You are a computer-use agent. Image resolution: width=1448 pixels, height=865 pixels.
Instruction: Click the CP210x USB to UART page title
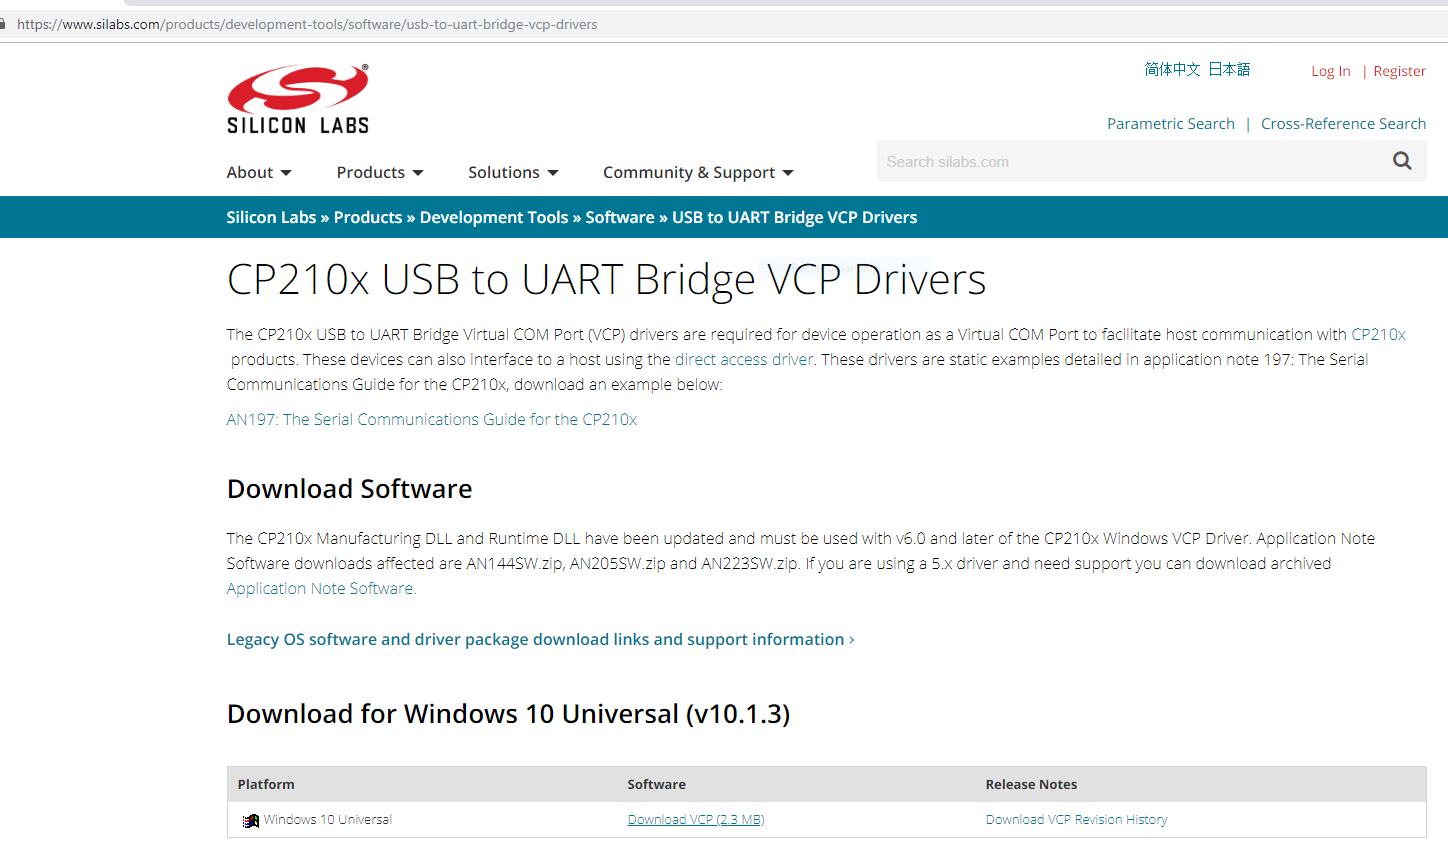[606, 280]
